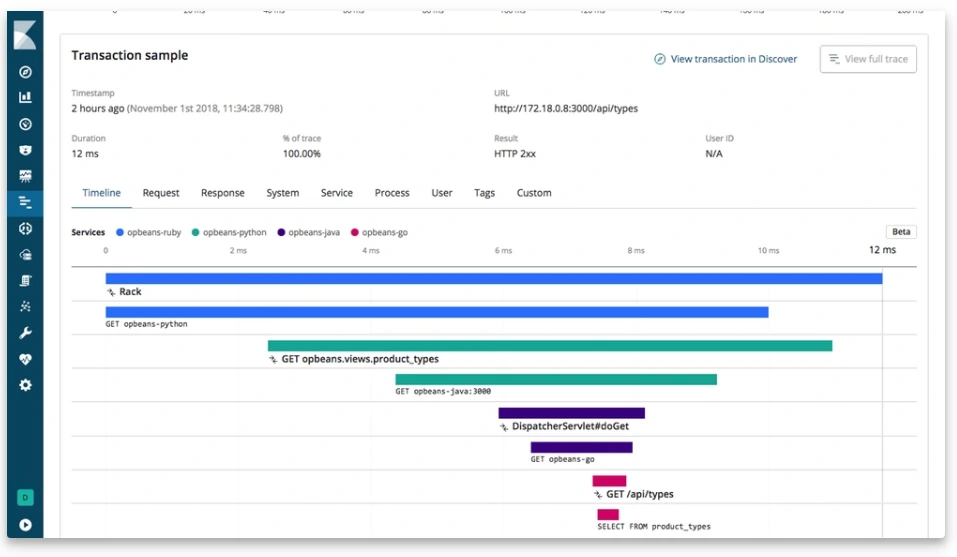
Task: Open Dashboard gauge sidebar icon
Action: click(x=25, y=124)
